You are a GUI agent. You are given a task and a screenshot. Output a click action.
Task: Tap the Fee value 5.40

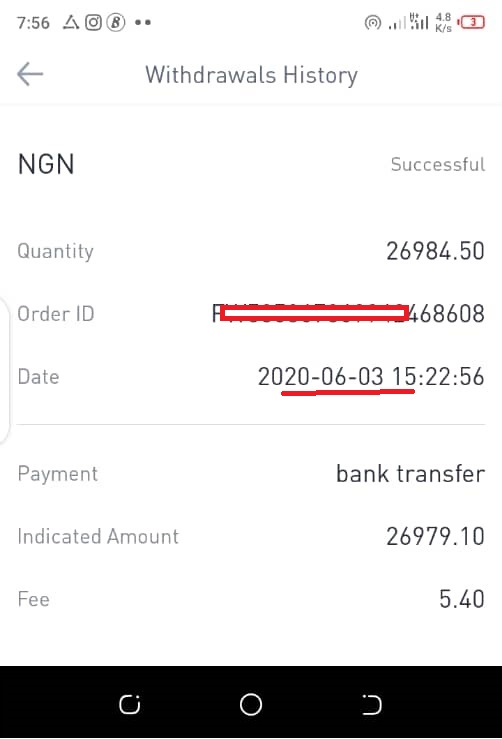(462, 599)
